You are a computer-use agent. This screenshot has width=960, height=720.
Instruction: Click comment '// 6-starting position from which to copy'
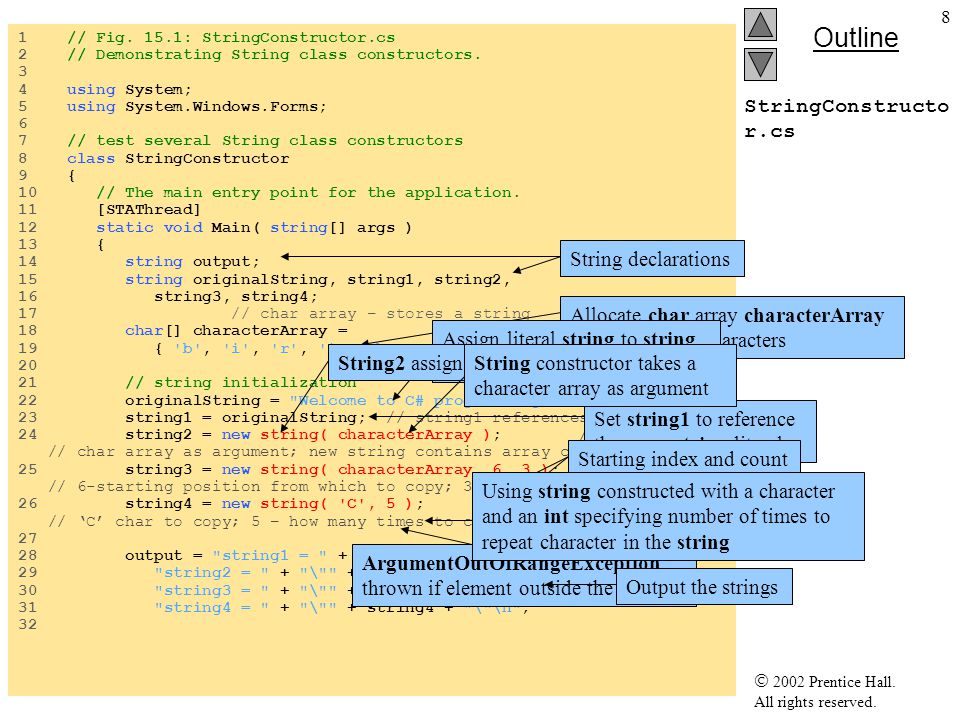pyautogui.click(x=250, y=487)
